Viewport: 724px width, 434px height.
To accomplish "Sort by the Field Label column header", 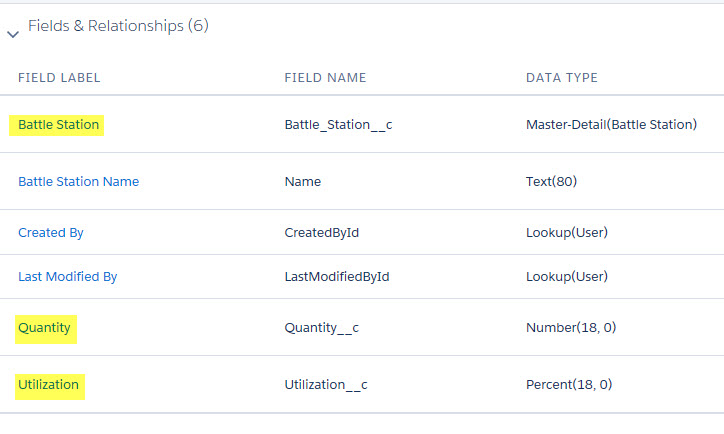I will tap(59, 77).
